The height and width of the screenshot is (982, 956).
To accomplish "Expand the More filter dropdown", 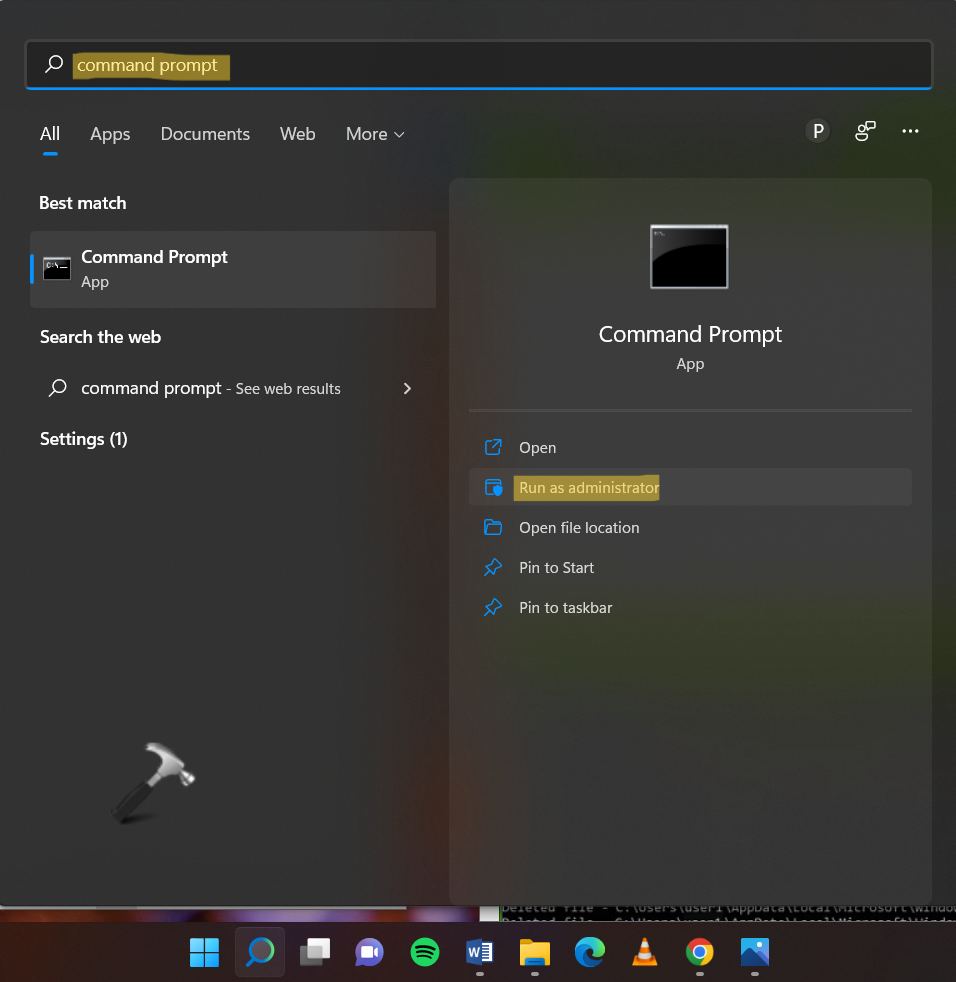I will 375,134.
